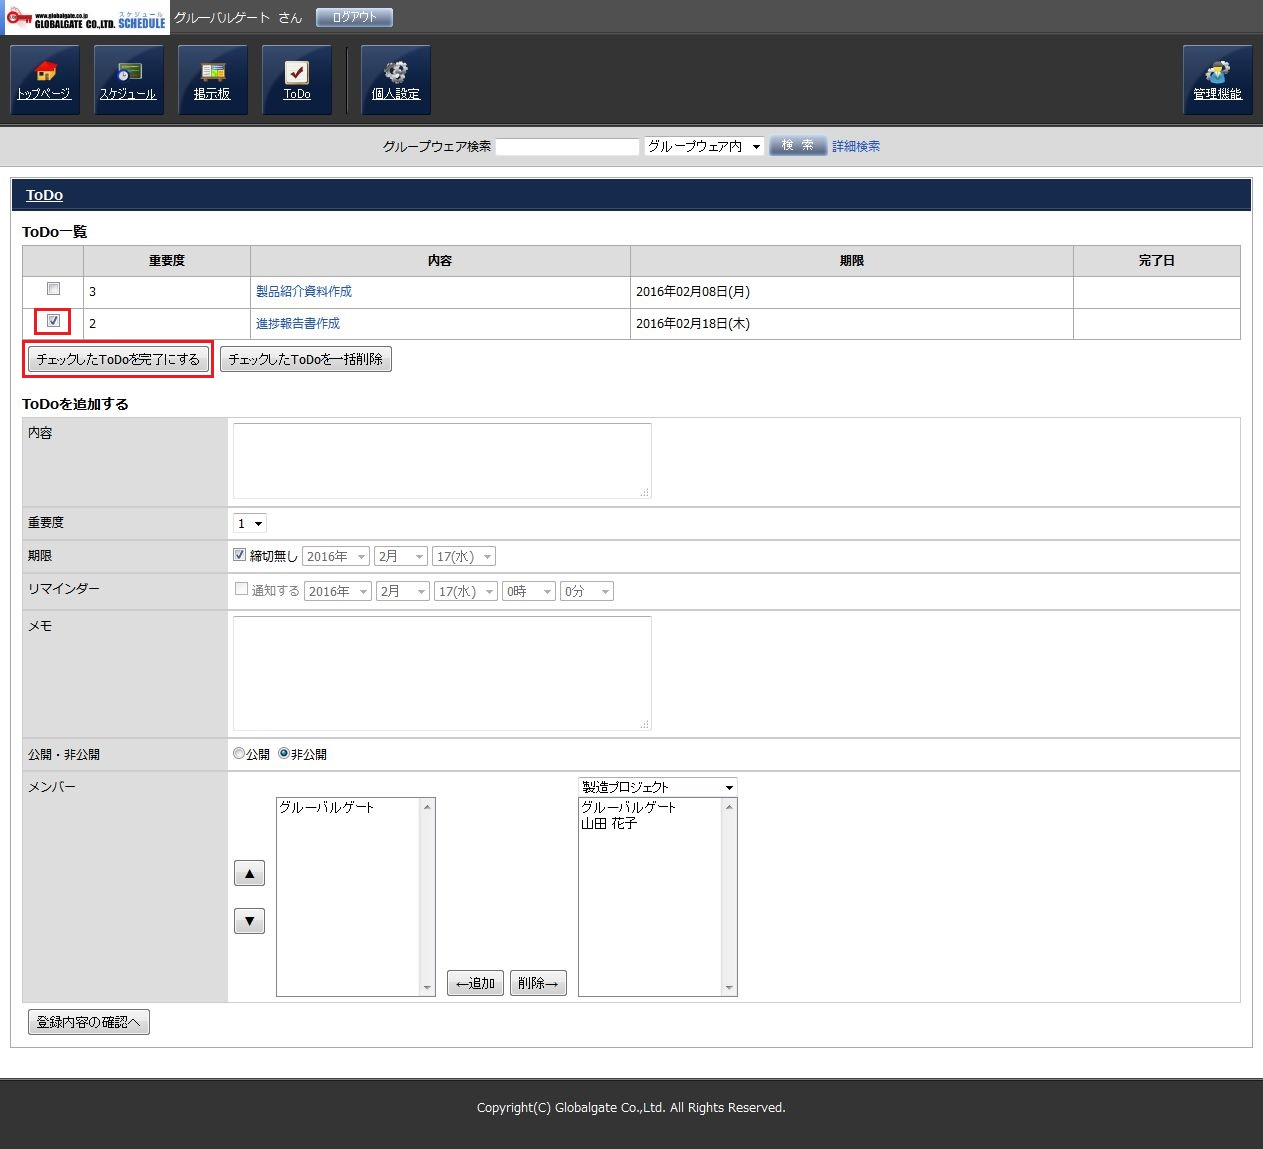Uncheck the 締切無し deadline checkbox
The image size is (1263, 1149).
[x=240, y=555]
